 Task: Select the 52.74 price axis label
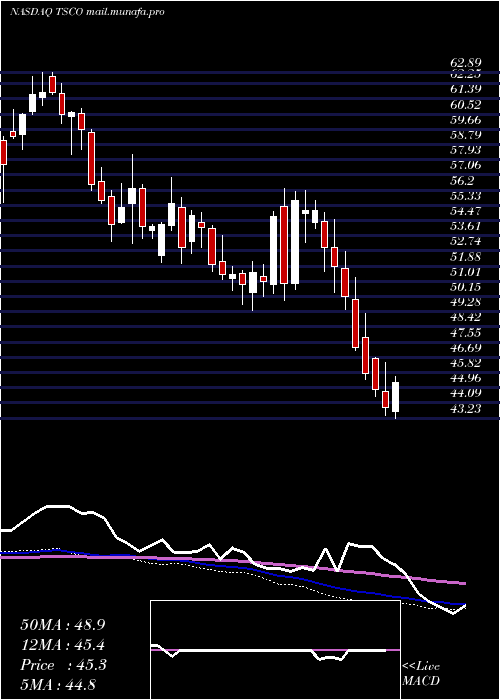pos(466,241)
